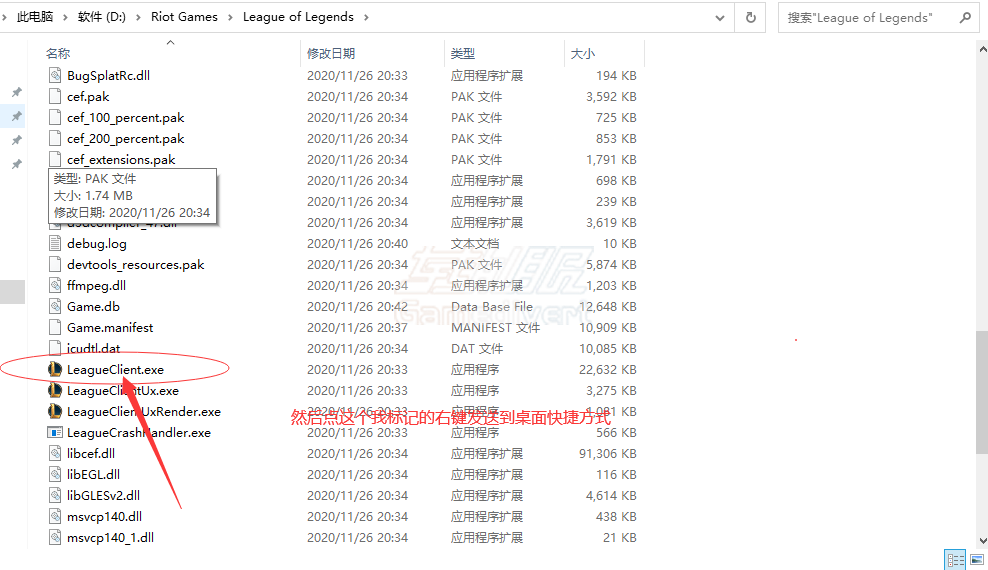
Task: Click the LeagueClientUx.exe application icon
Action: click(55, 390)
